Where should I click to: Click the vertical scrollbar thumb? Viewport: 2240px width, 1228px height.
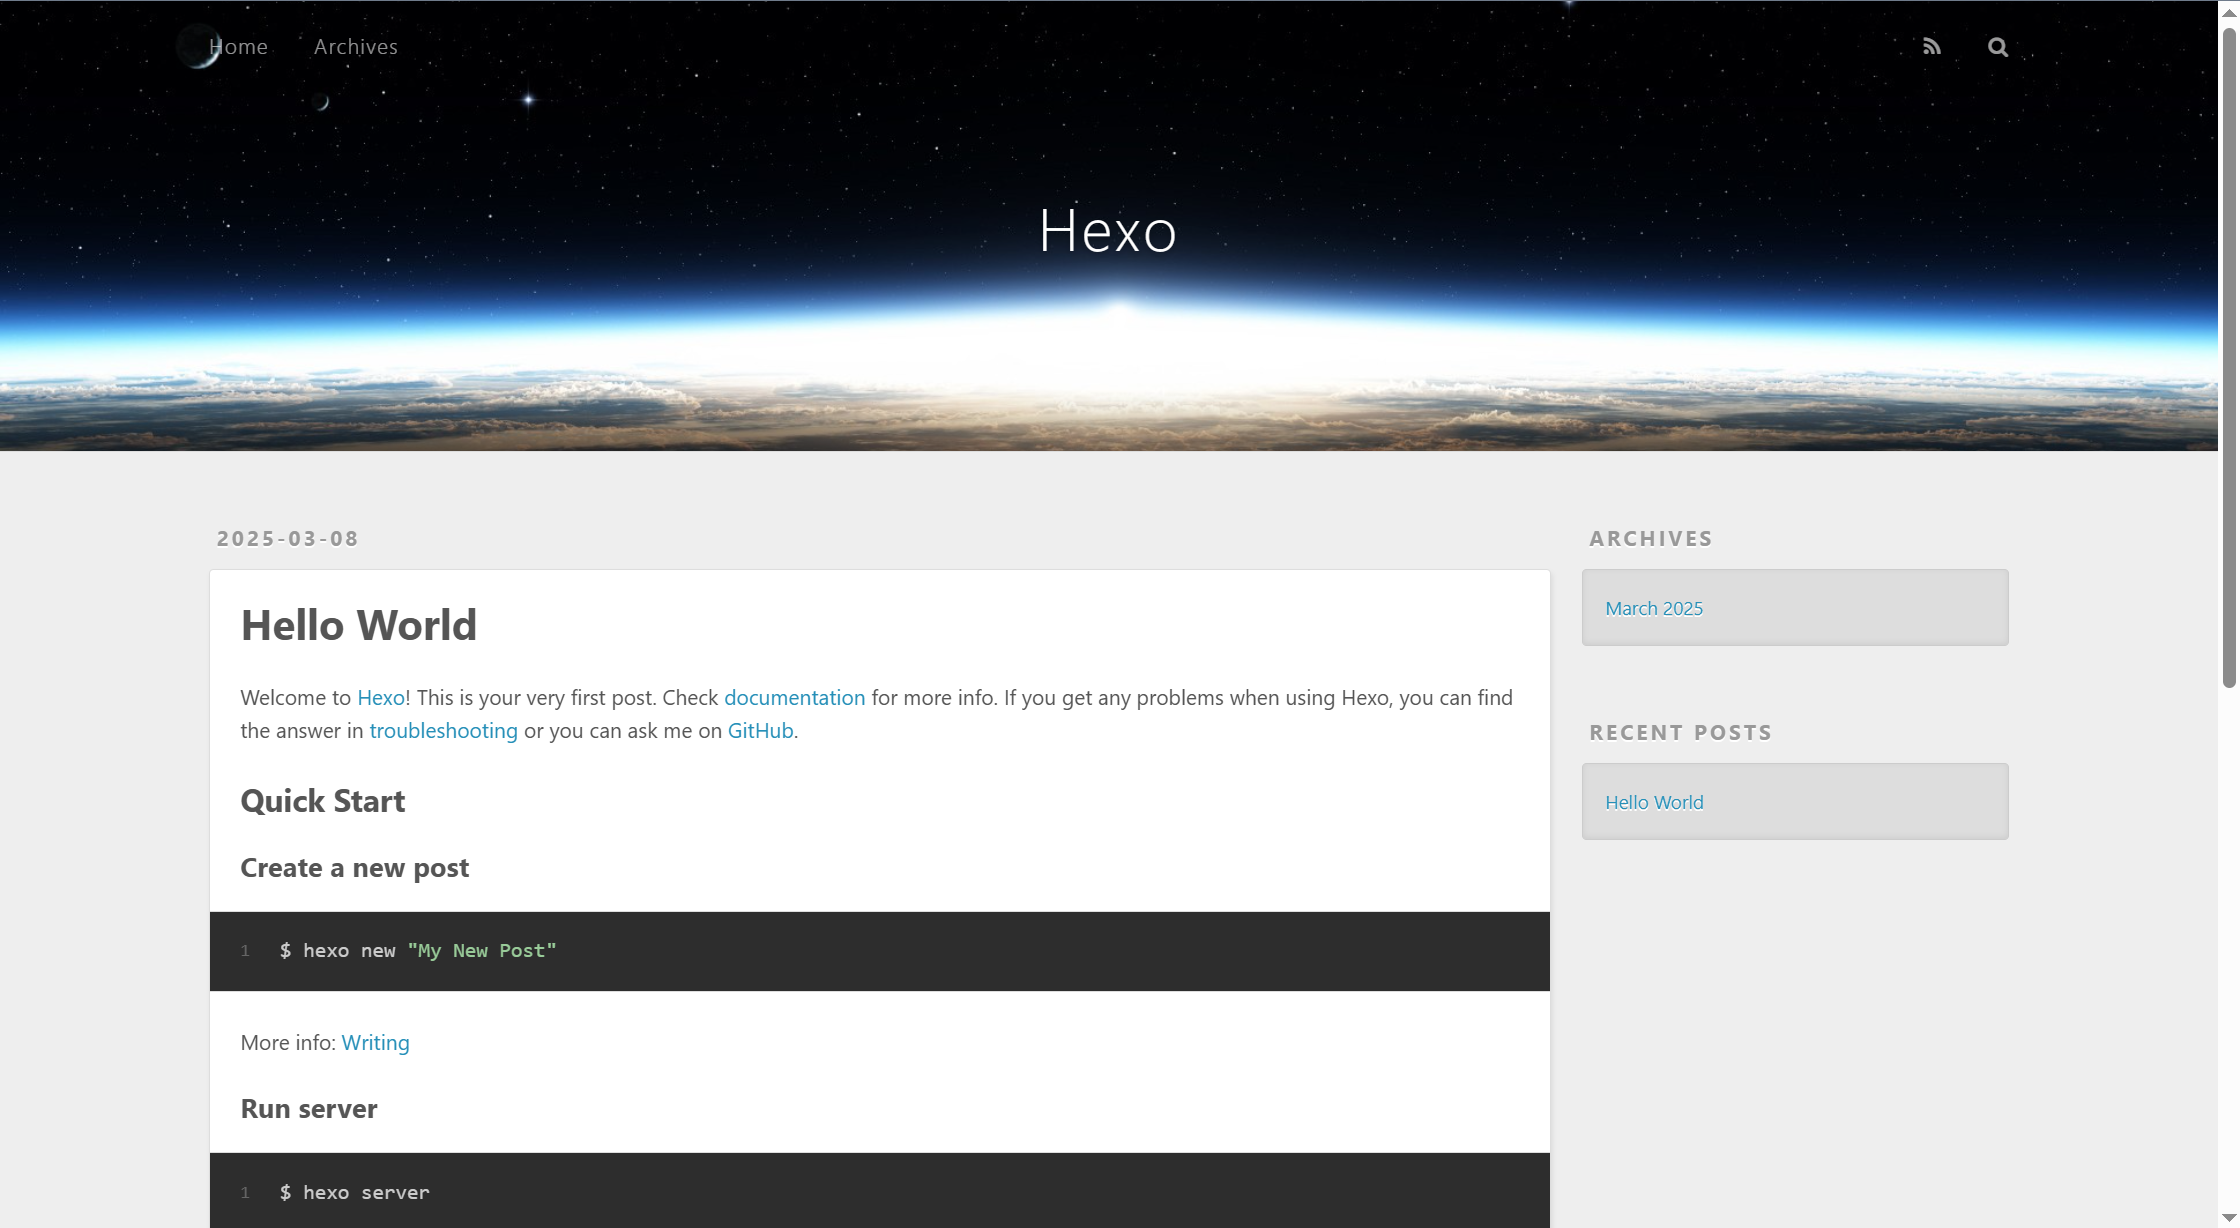click(x=2229, y=358)
